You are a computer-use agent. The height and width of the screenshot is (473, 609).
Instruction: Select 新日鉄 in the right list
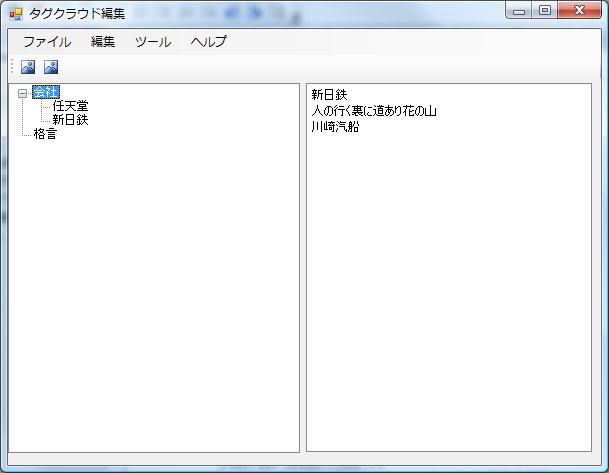coord(329,95)
